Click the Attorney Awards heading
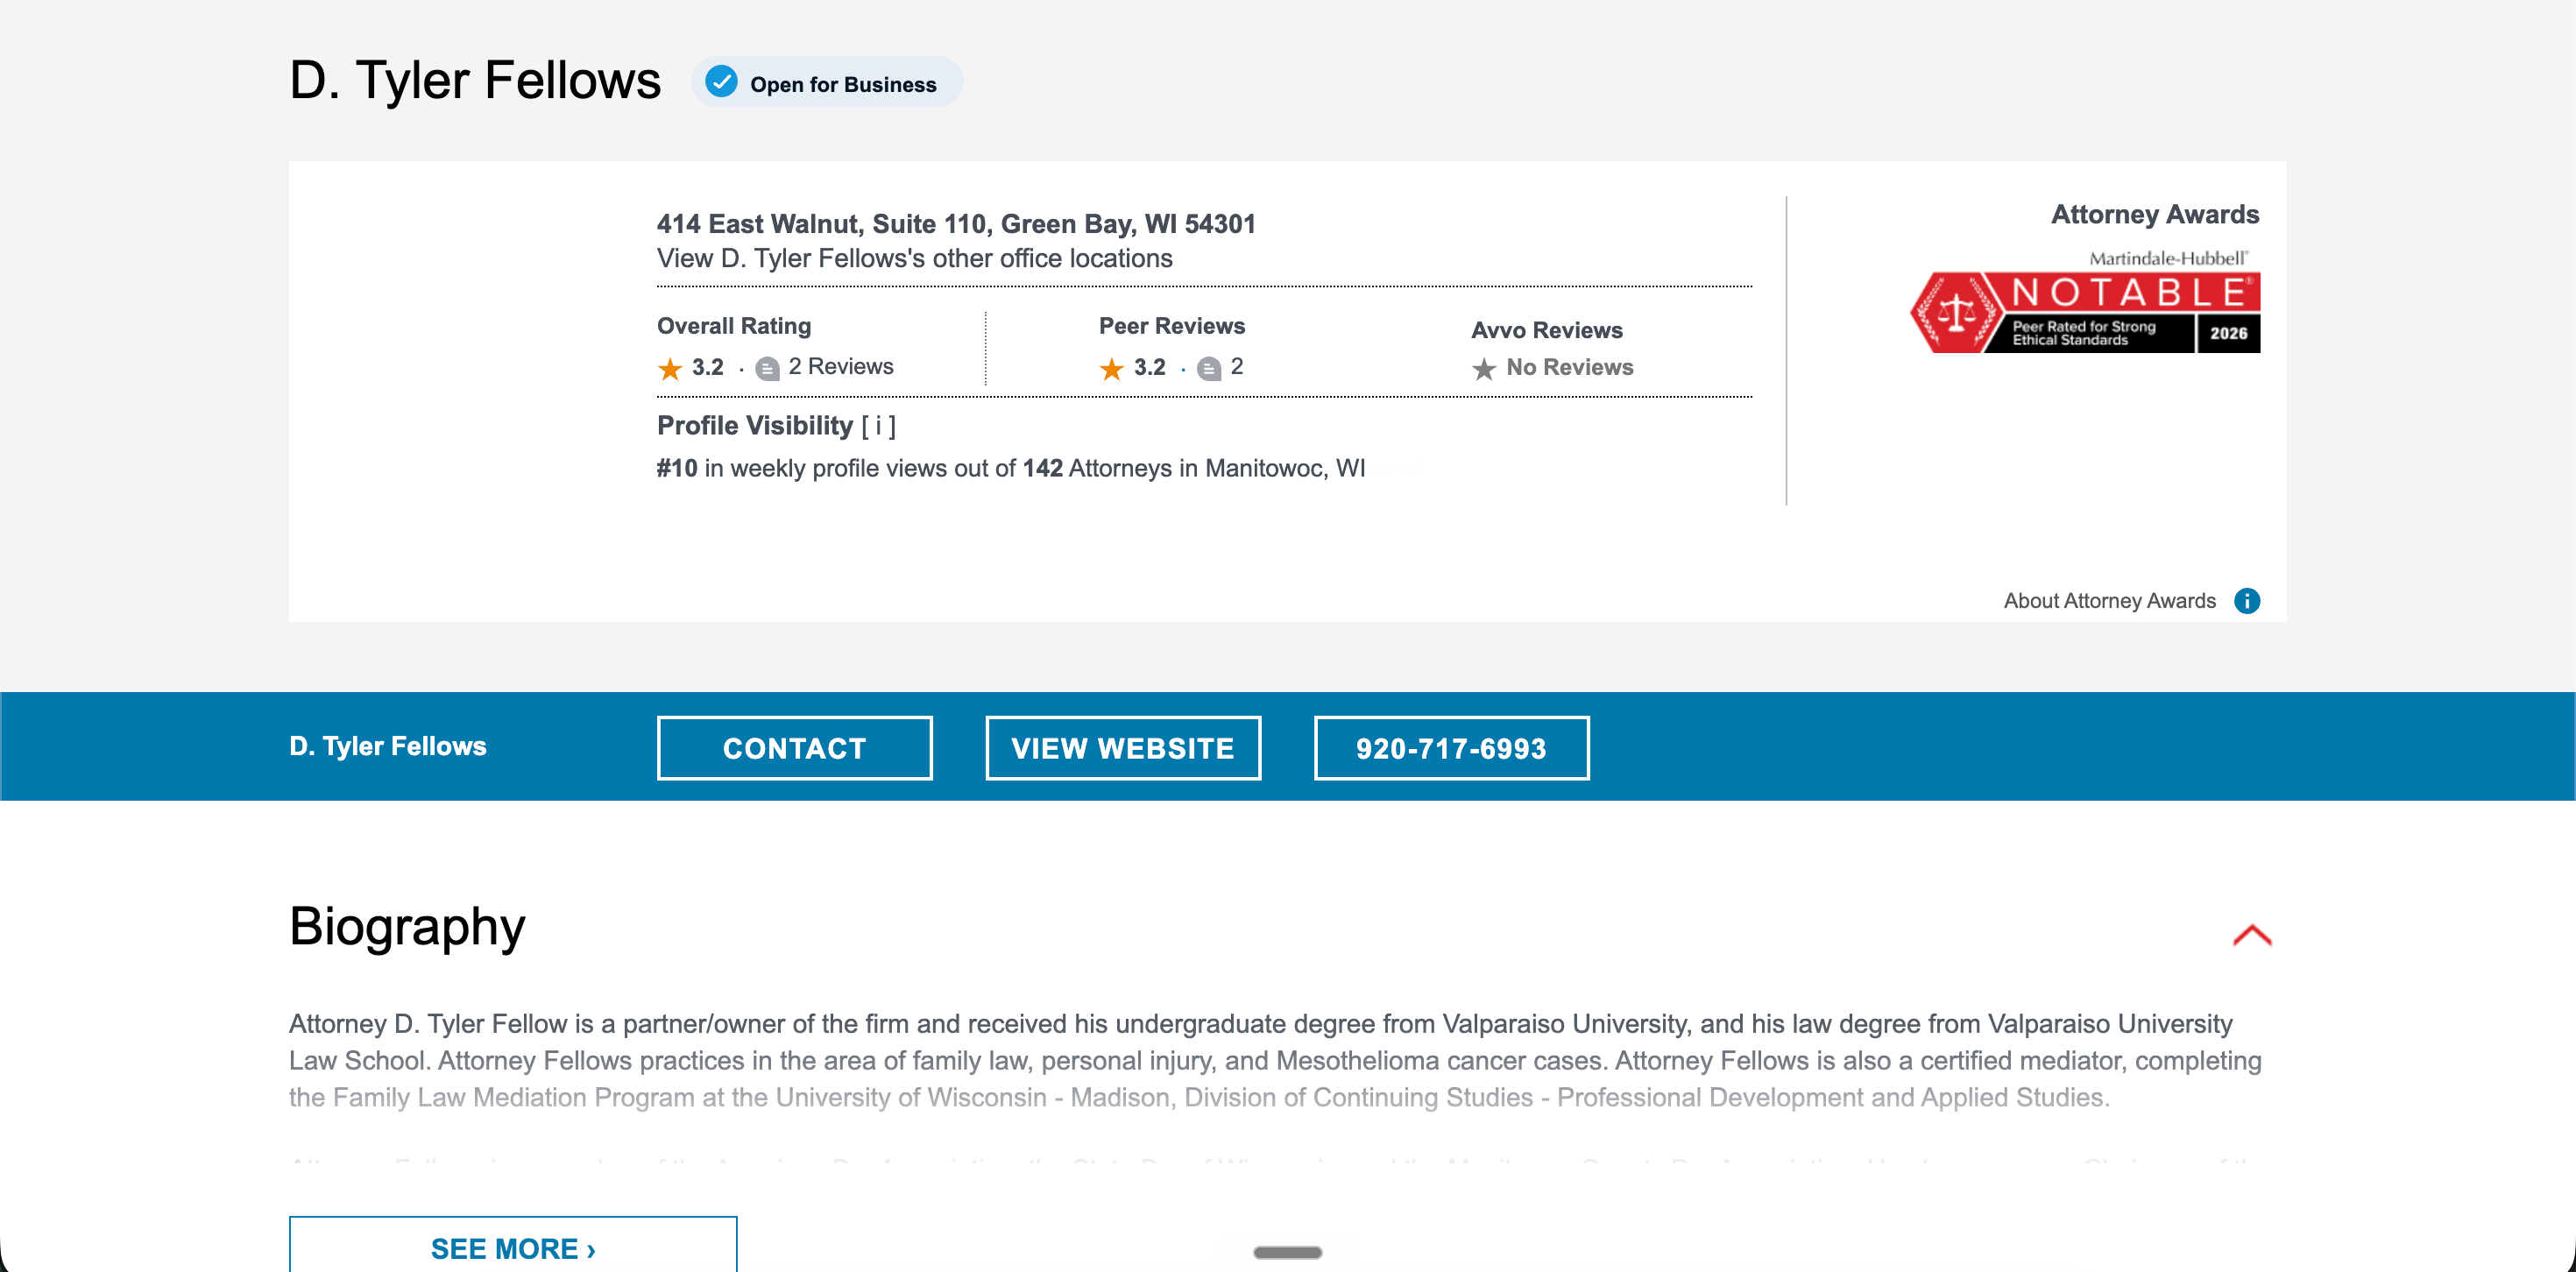This screenshot has height=1272, width=2576. click(x=2155, y=214)
